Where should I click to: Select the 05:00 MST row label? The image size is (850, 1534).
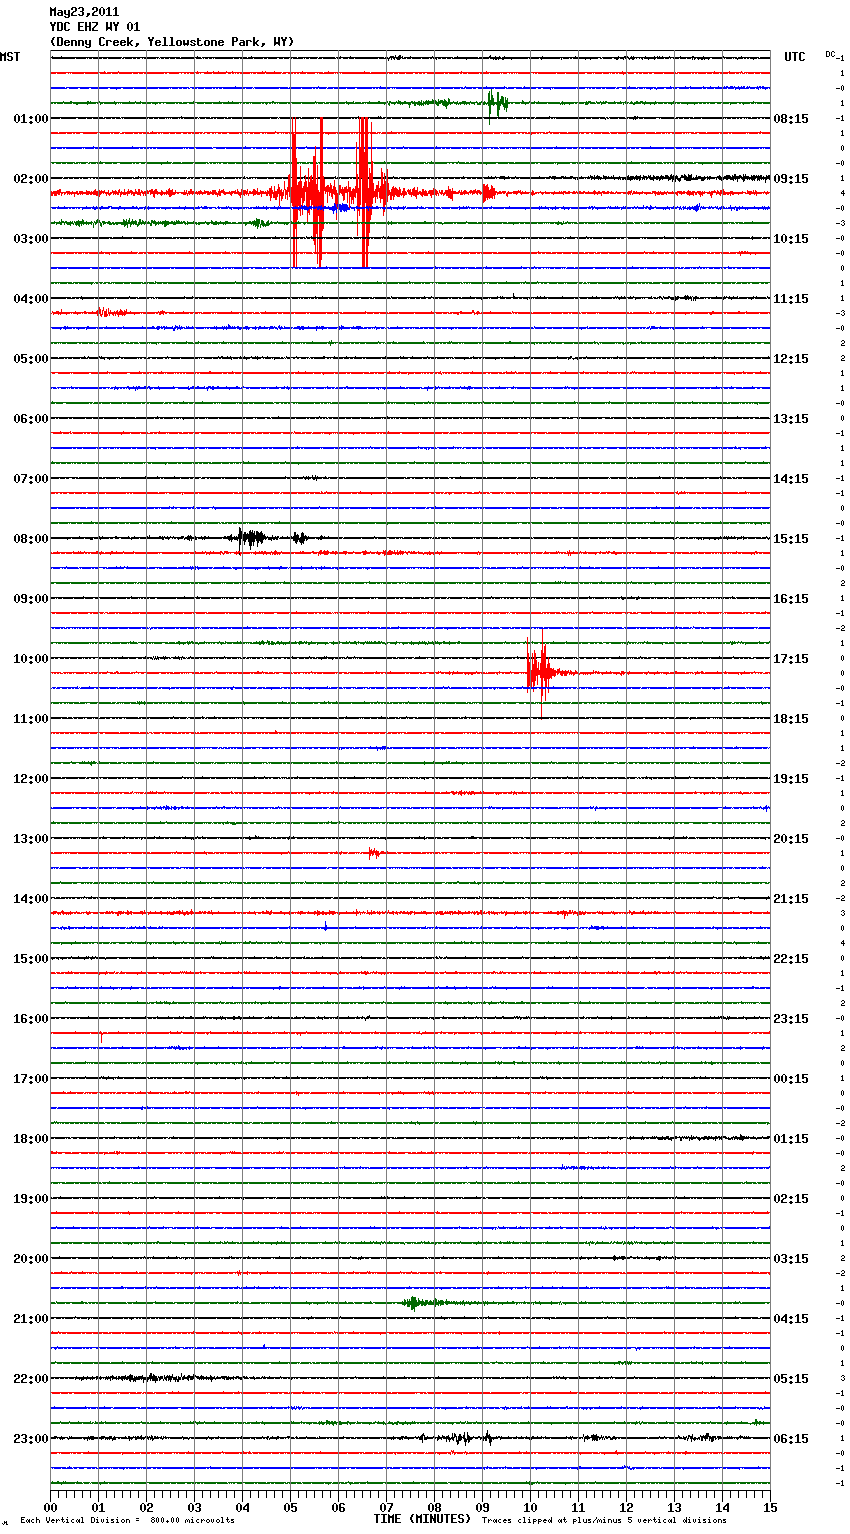point(31,359)
